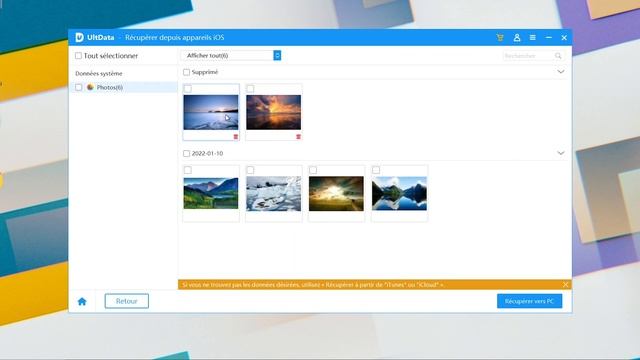Collapse the Supprimé section chevron
The width and height of the screenshot is (640, 360).
tap(561, 72)
